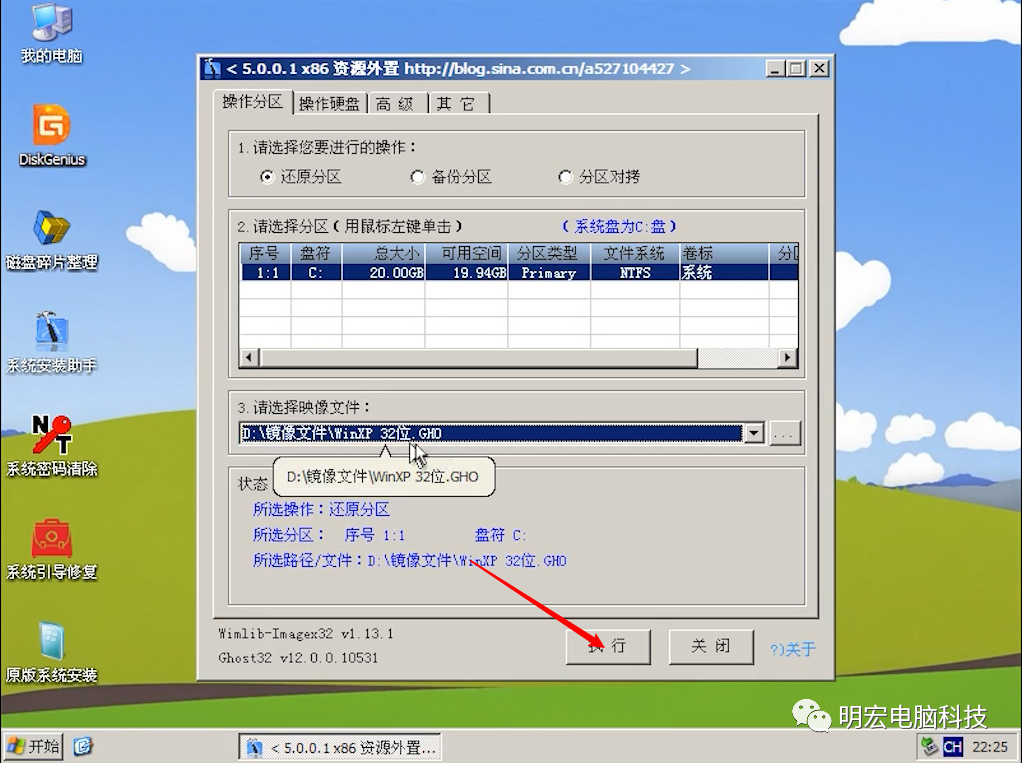Select the 还原分区 radio button
Viewport: 1022px width, 763px height.
click(x=267, y=177)
